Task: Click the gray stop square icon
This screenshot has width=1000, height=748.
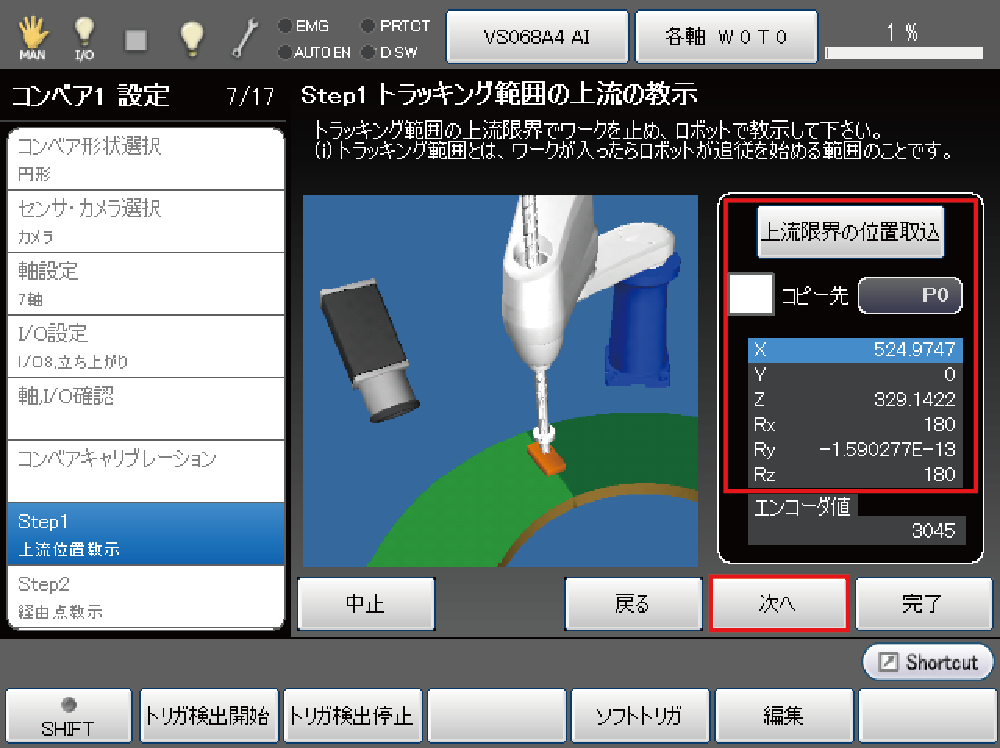Action: pyautogui.click(x=137, y=38)
